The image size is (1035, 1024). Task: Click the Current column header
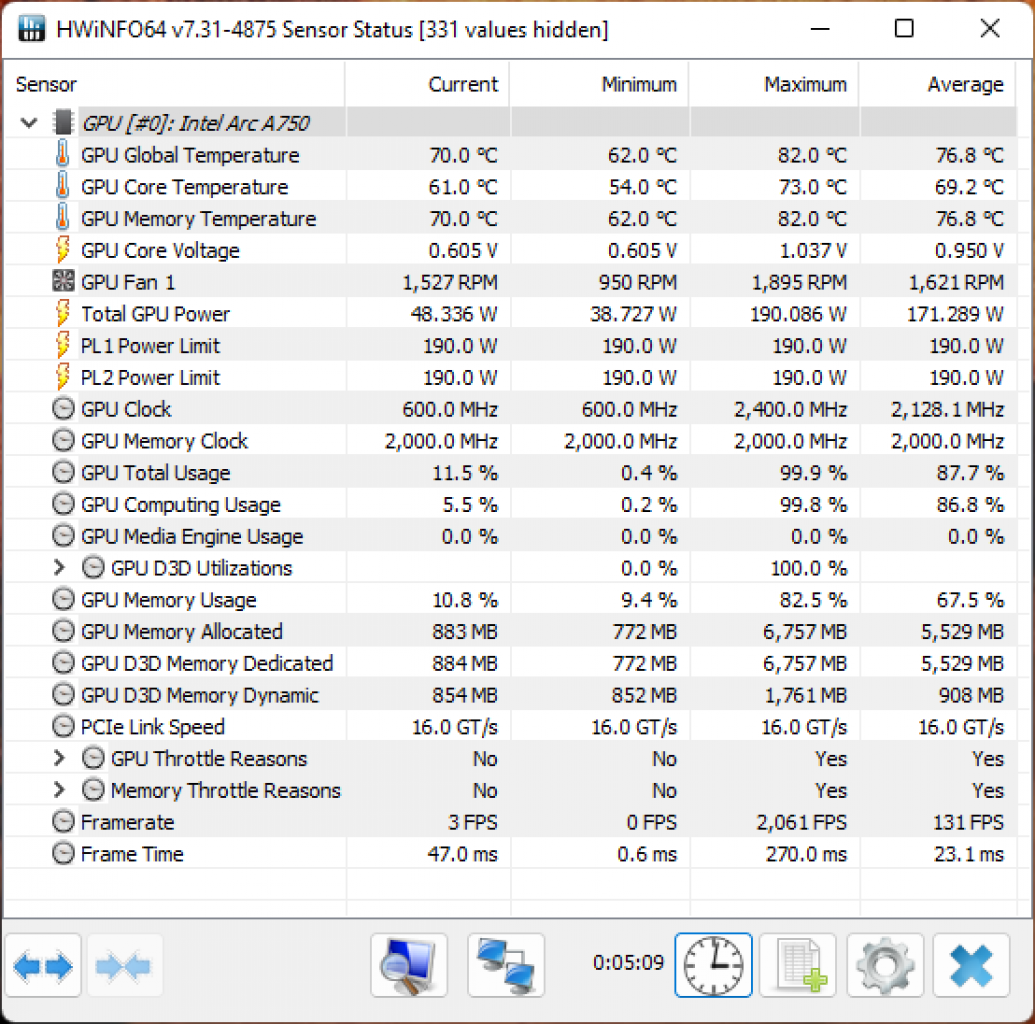pos(428,85)
